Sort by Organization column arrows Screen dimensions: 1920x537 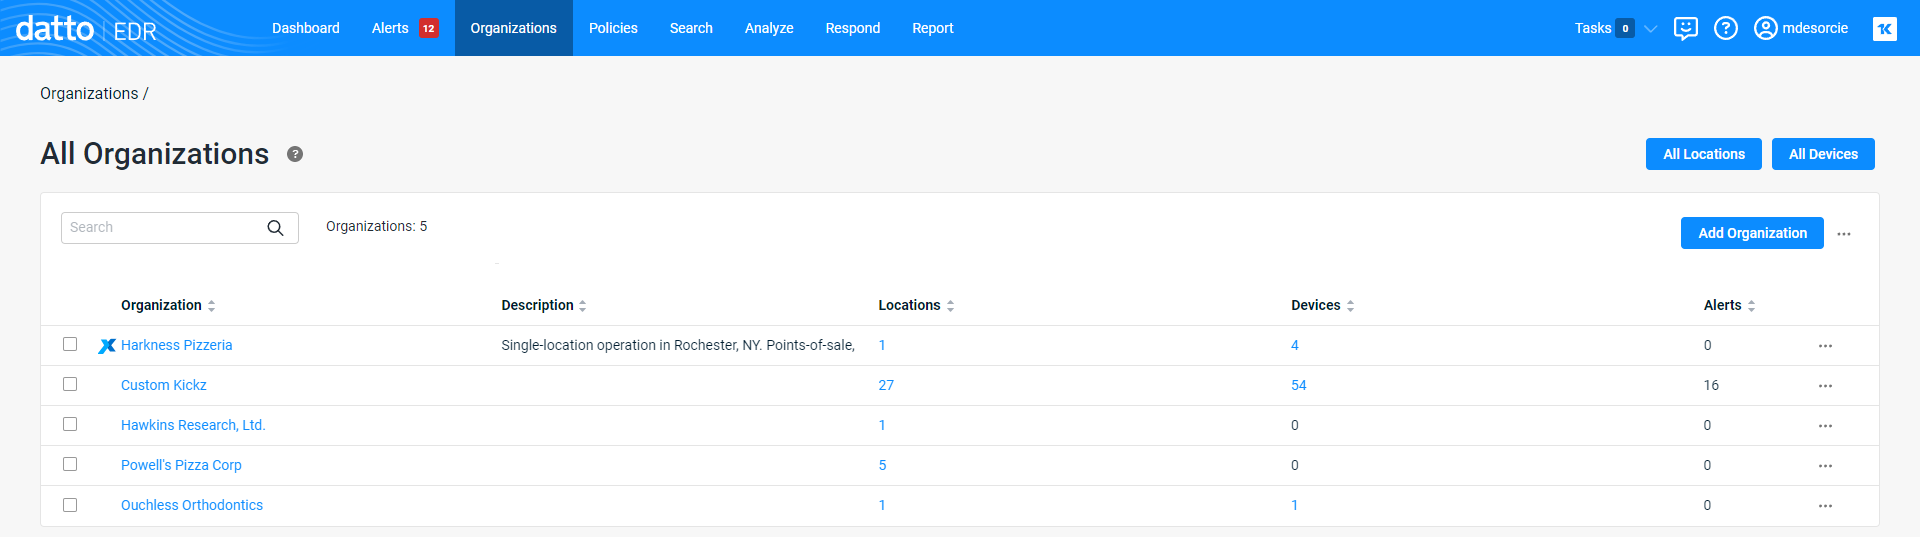(212, 306)
